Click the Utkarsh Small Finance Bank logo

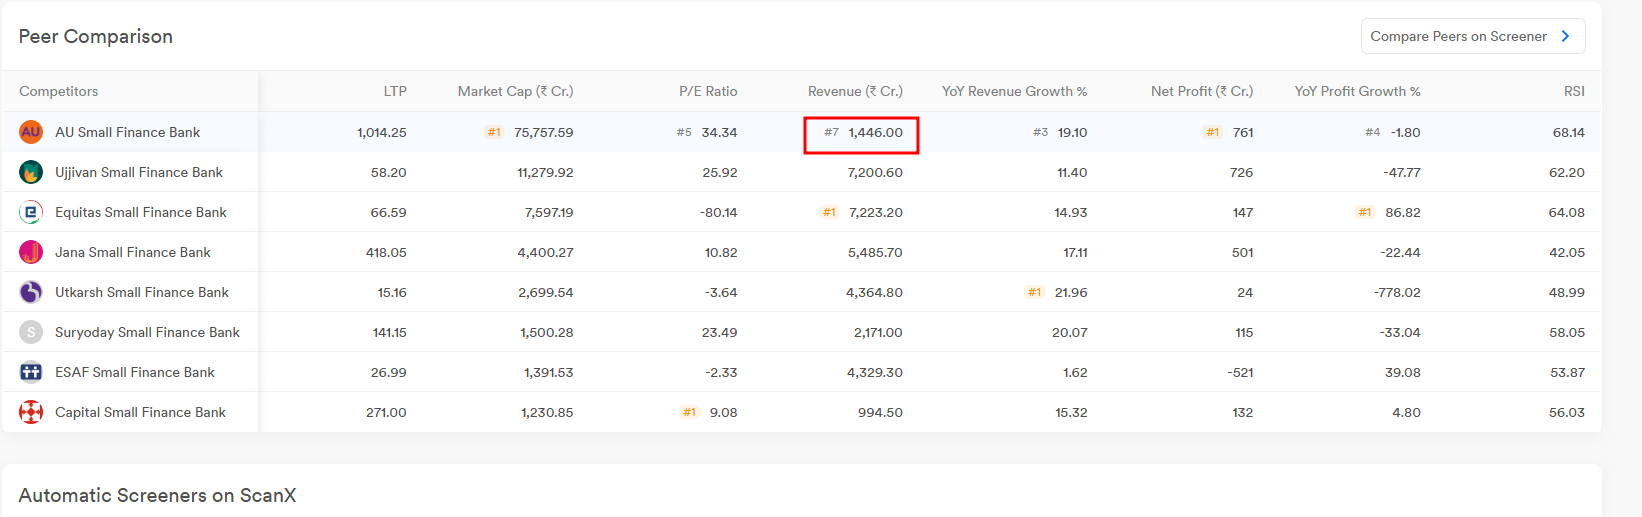tap(31, 292)
